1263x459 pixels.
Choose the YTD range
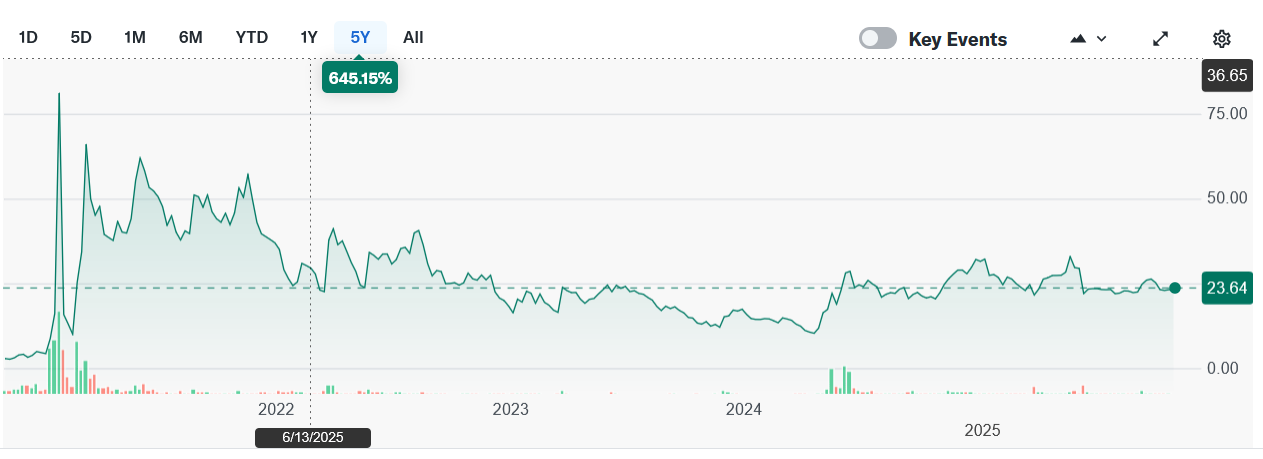coord(251,37)
